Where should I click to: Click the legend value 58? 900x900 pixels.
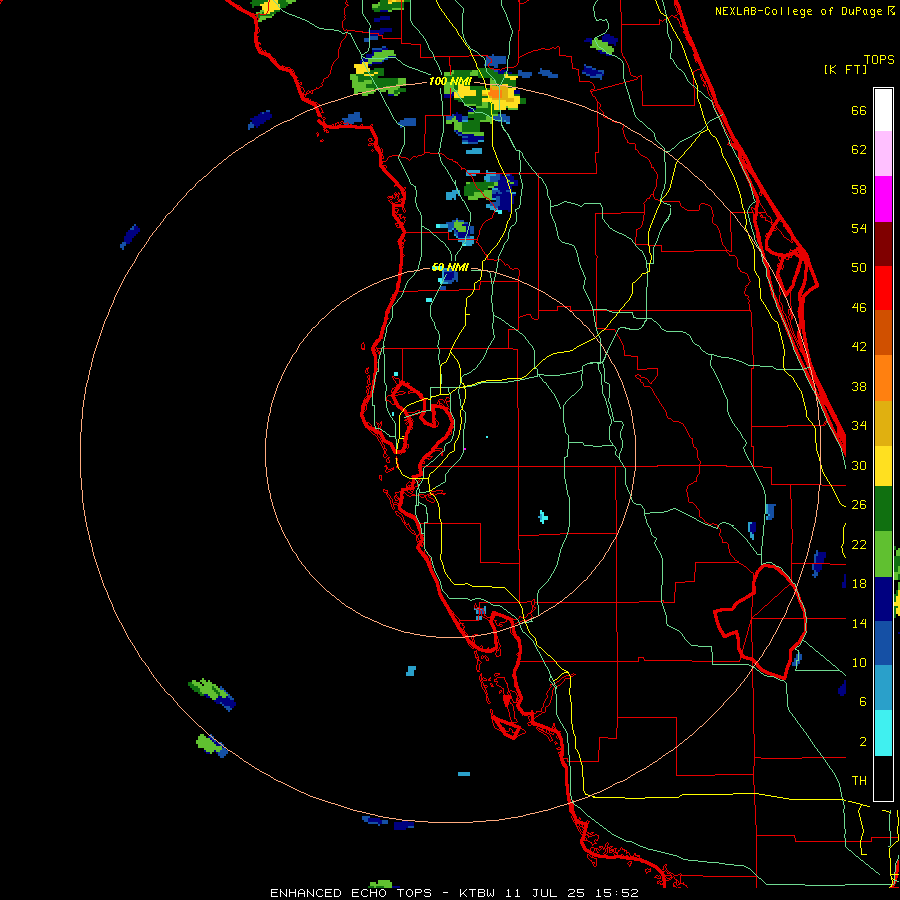coord(859,189)
